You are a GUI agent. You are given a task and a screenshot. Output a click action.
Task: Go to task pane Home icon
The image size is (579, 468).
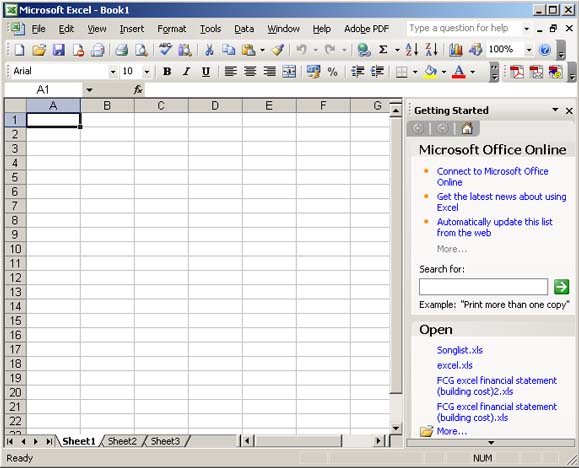point(467,128)
